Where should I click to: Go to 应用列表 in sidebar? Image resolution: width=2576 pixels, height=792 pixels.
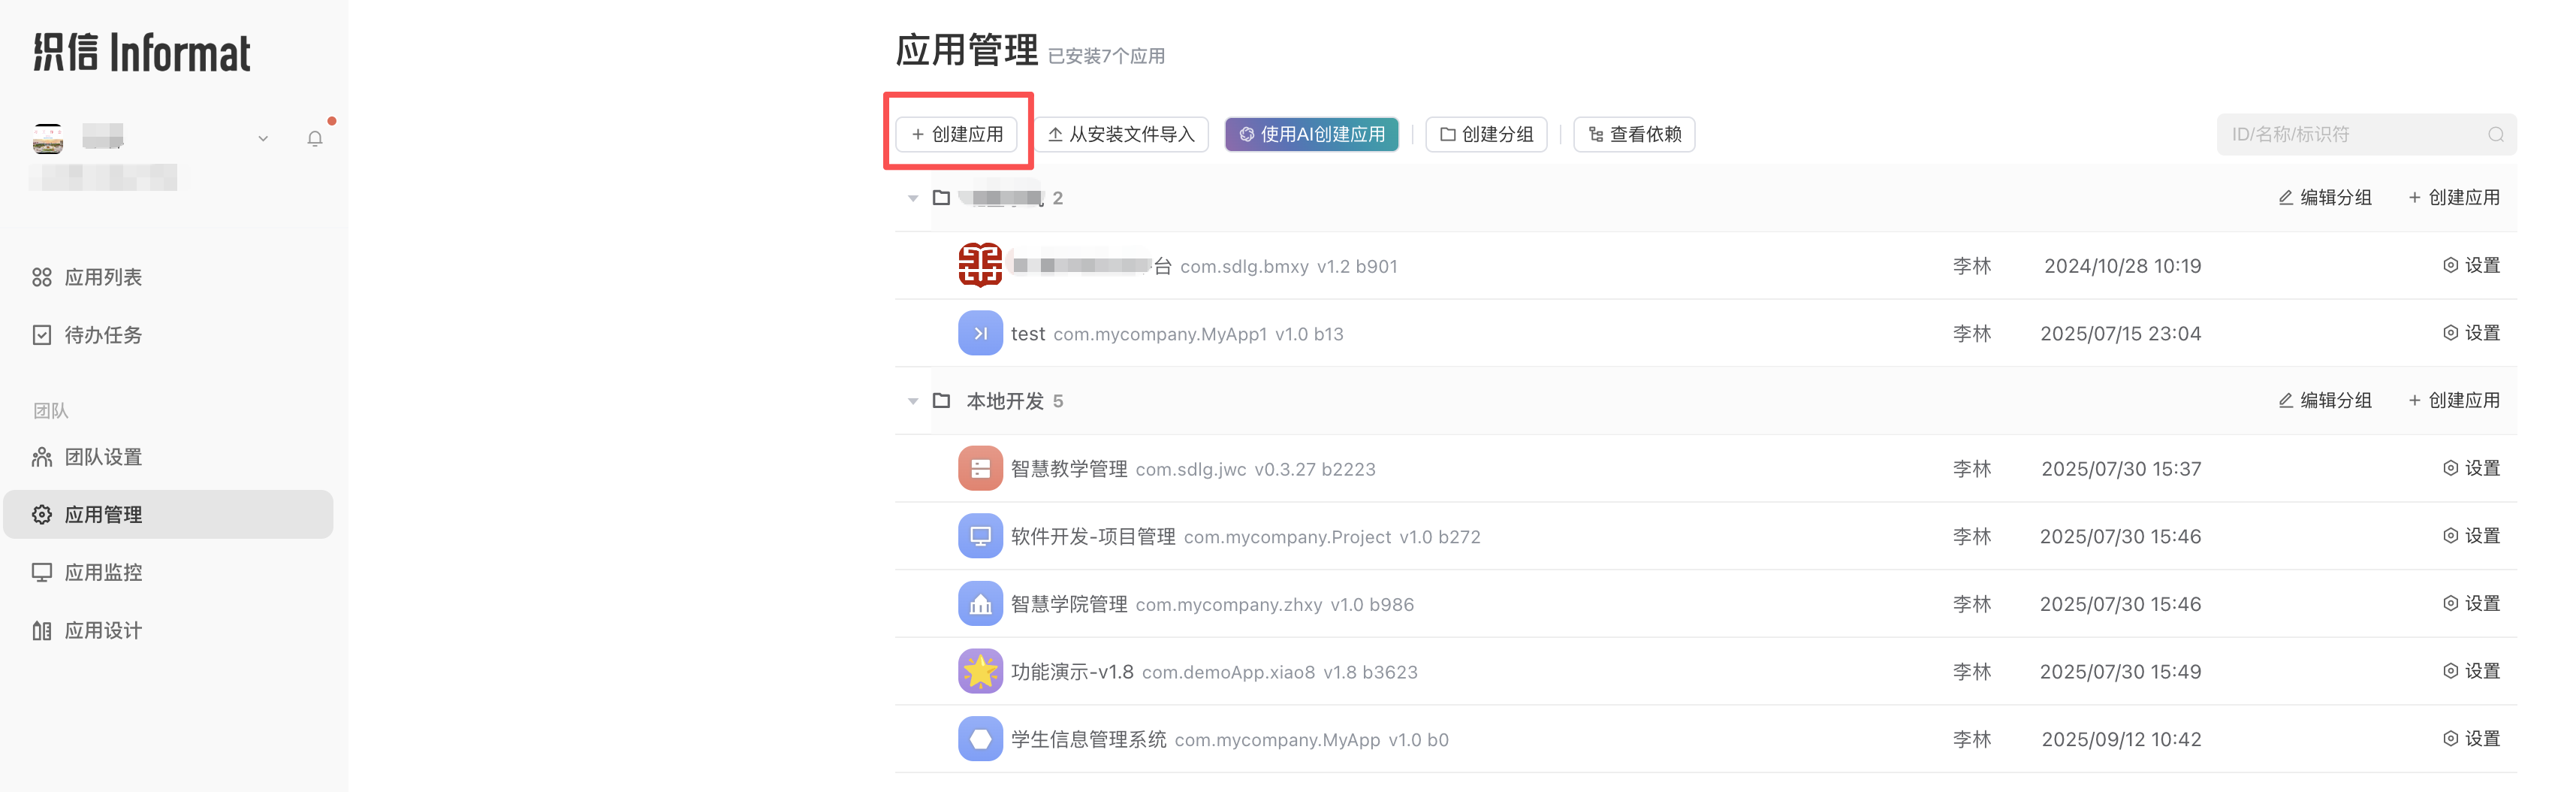[x=103, y=277]
